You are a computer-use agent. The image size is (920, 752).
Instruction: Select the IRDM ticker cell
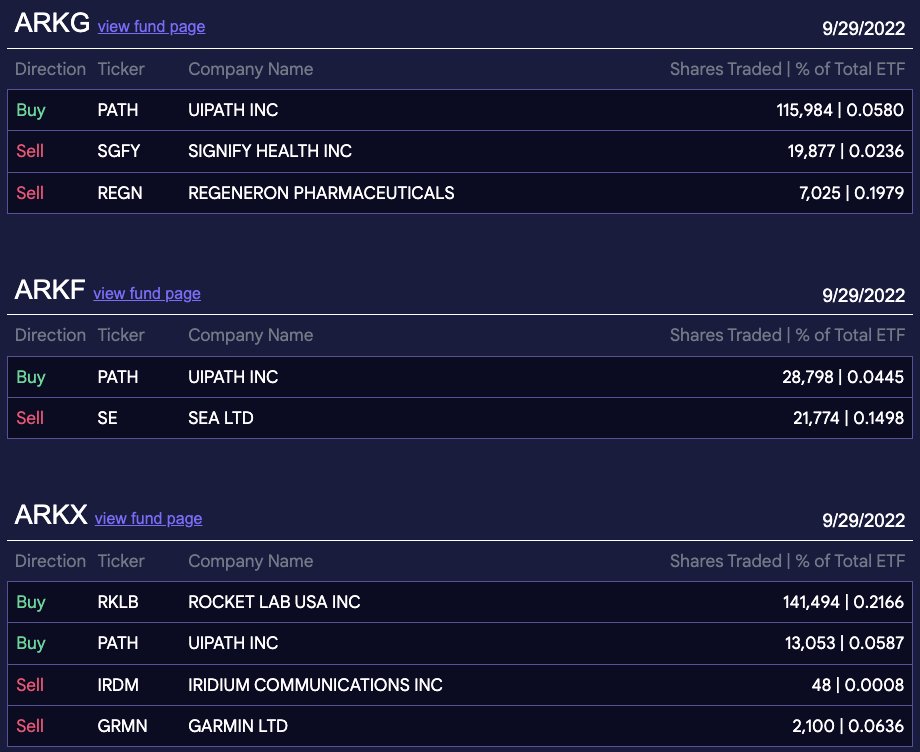(118, 685)
